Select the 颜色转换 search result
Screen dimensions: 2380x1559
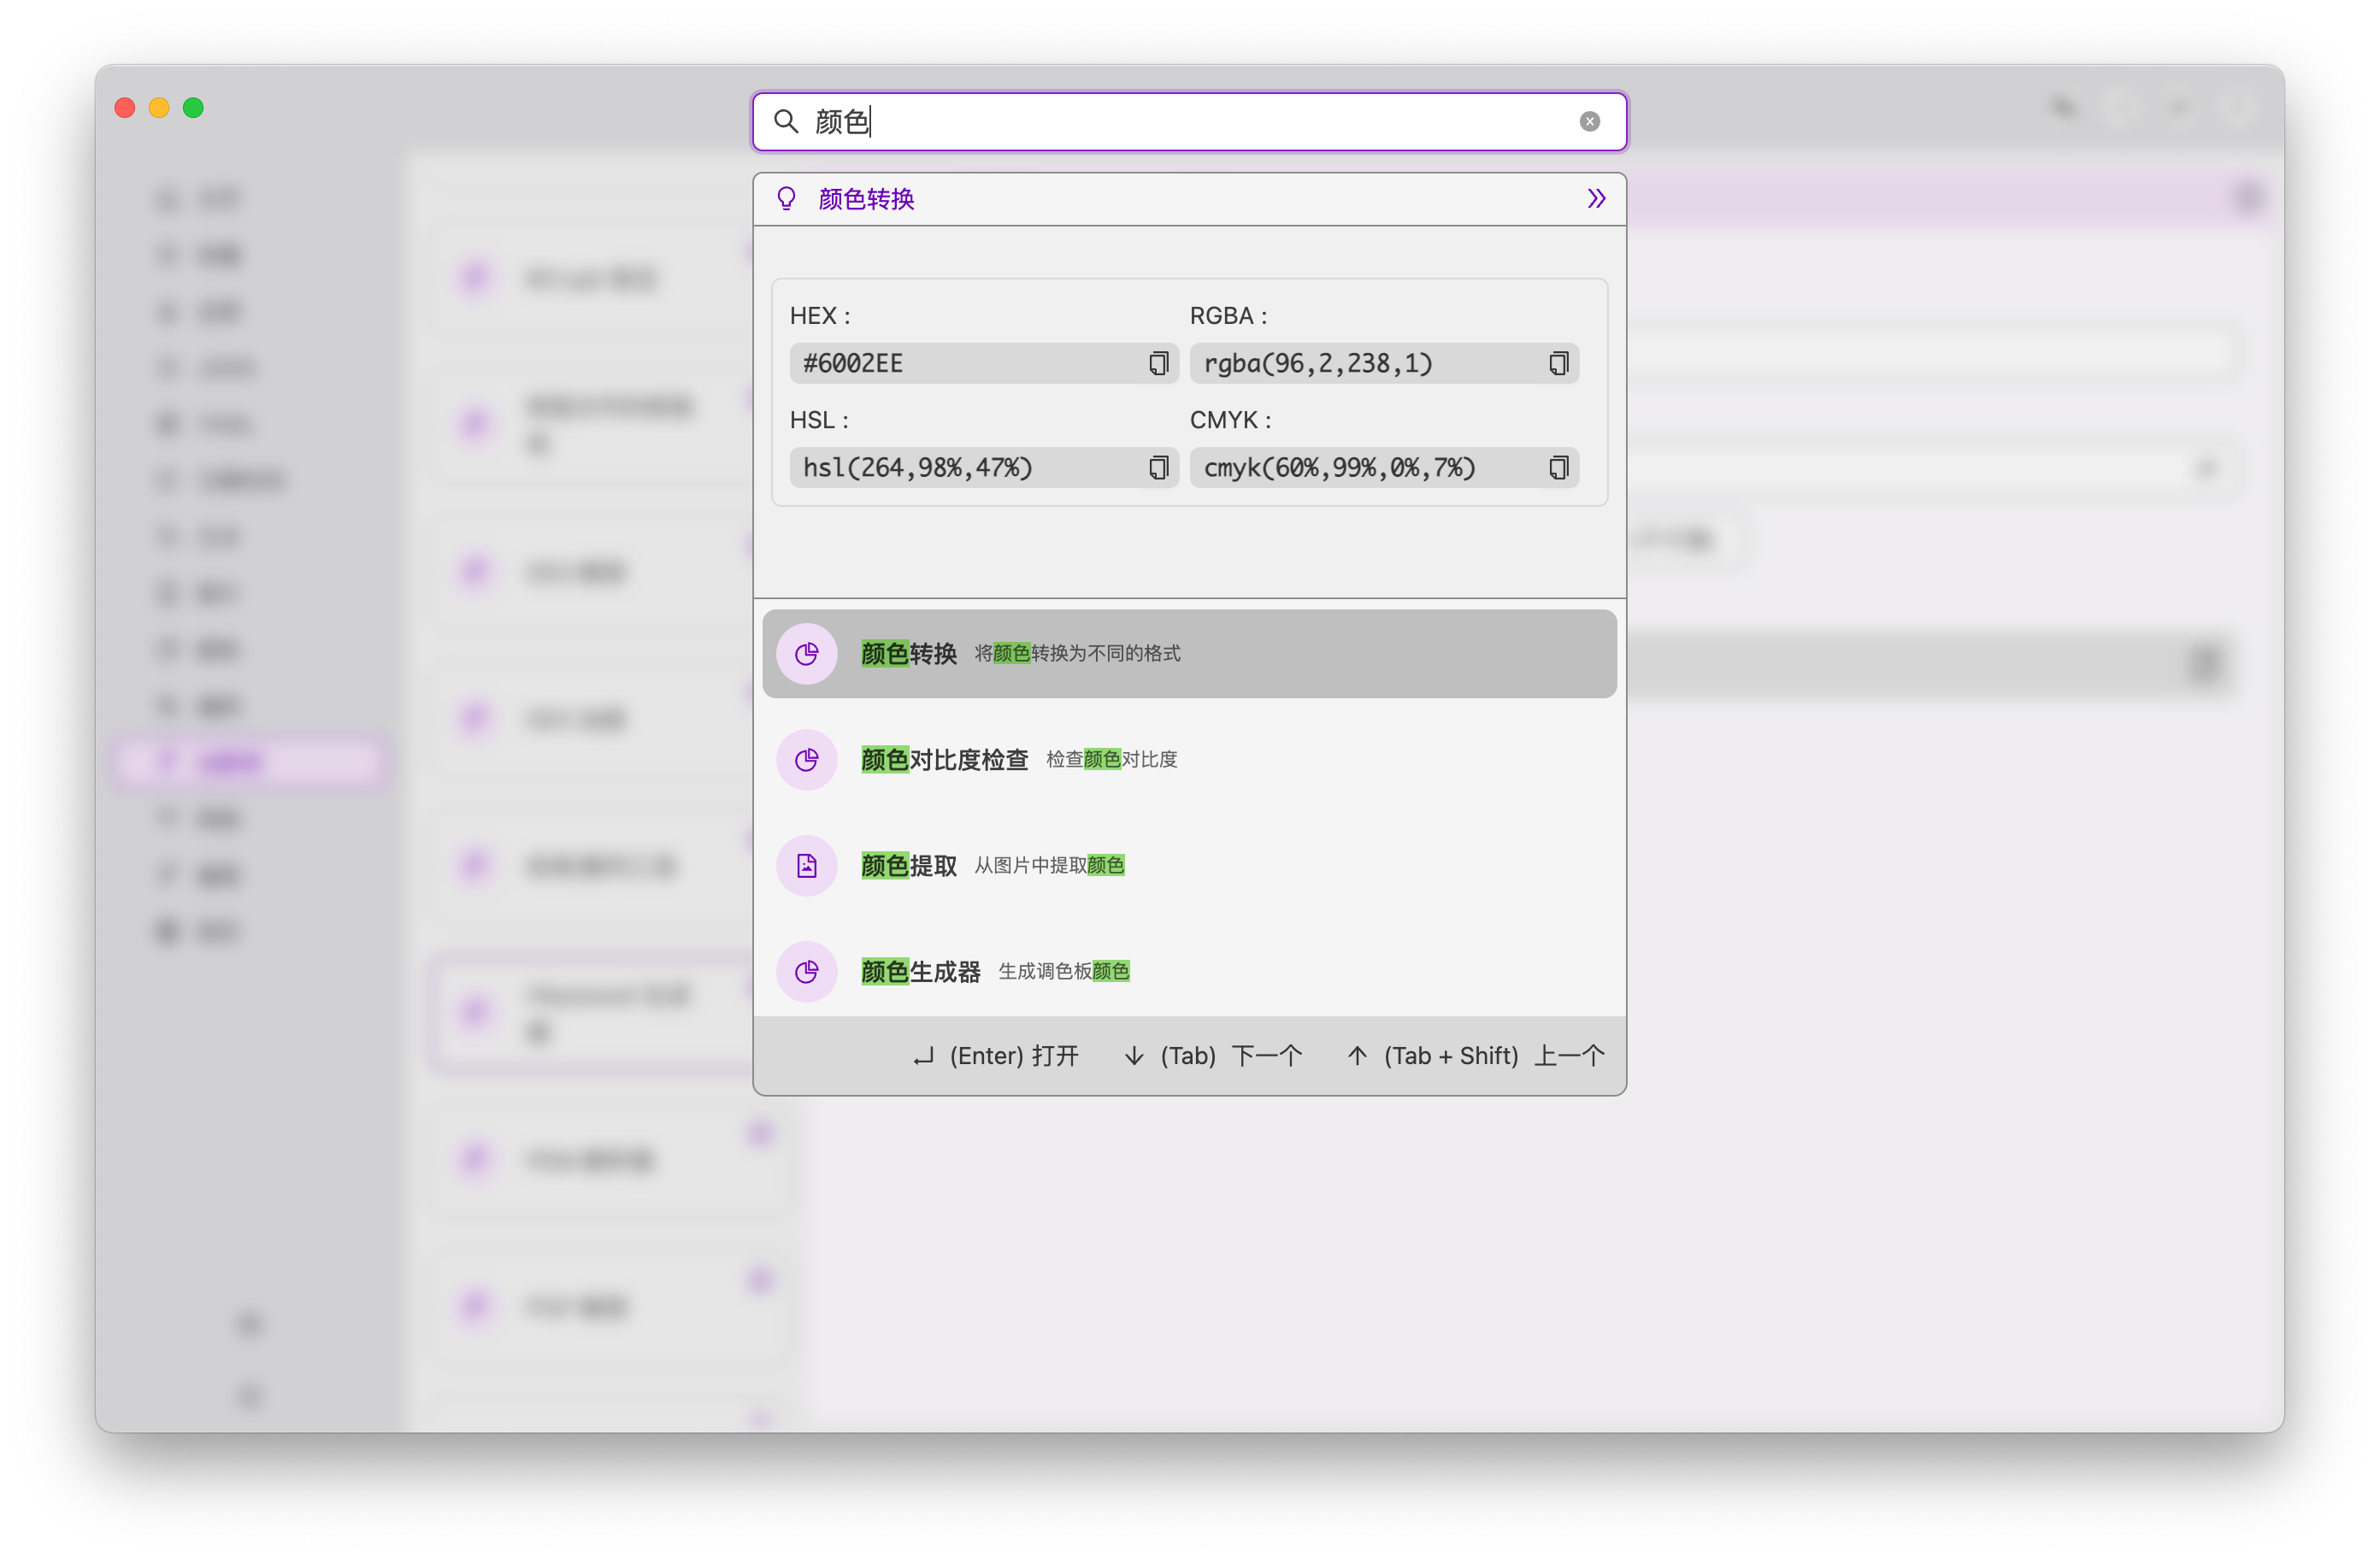point(1189,653)
